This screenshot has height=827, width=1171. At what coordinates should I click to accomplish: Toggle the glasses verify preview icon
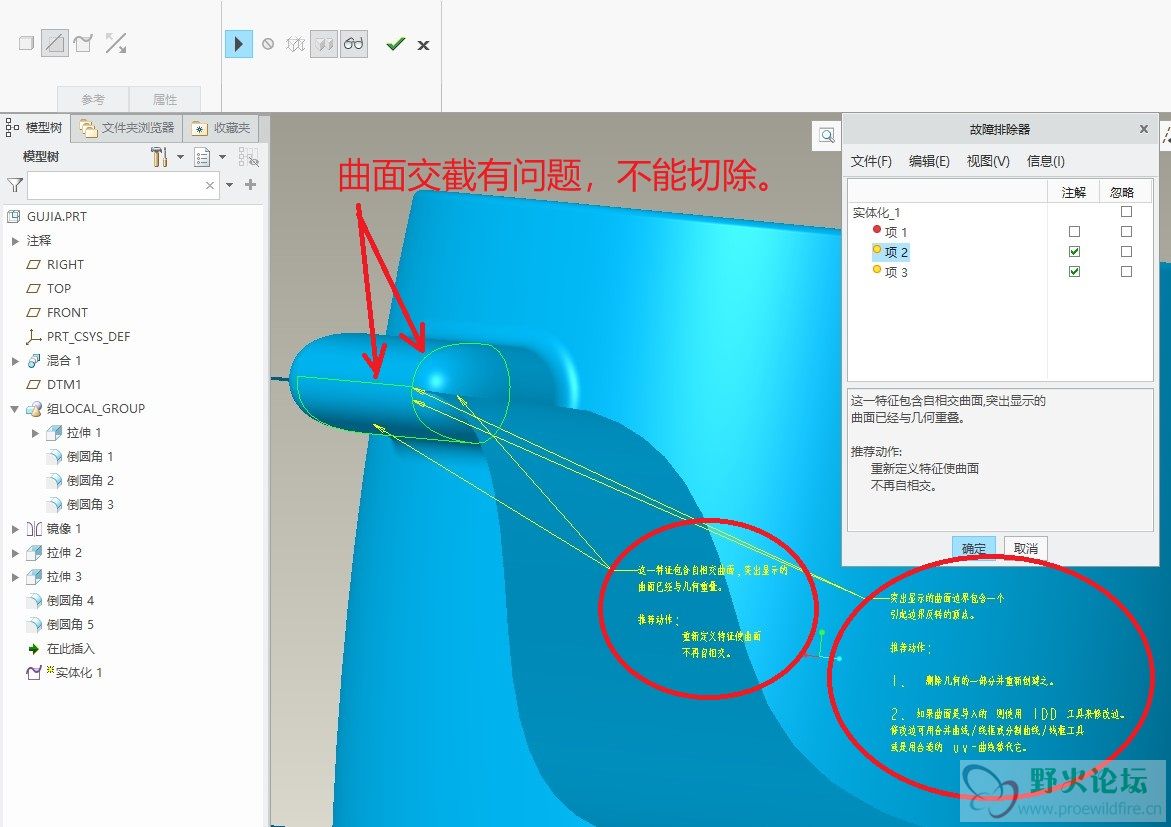(353, 44)
